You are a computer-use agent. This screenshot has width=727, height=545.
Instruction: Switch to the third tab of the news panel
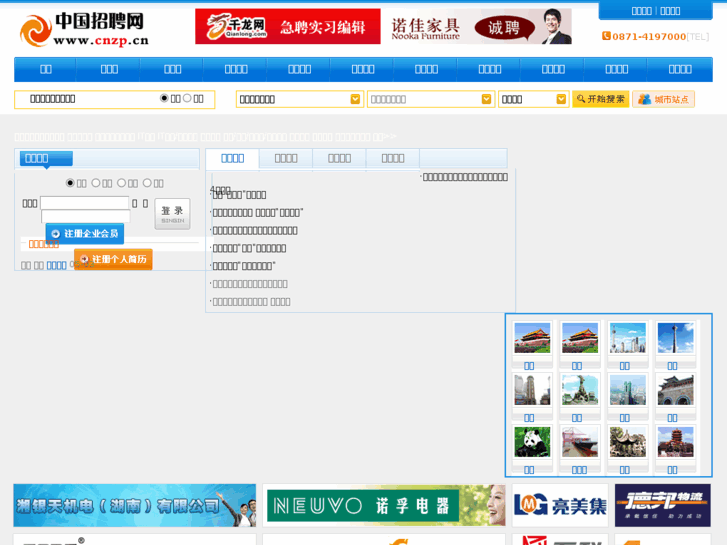pos(339,159)
